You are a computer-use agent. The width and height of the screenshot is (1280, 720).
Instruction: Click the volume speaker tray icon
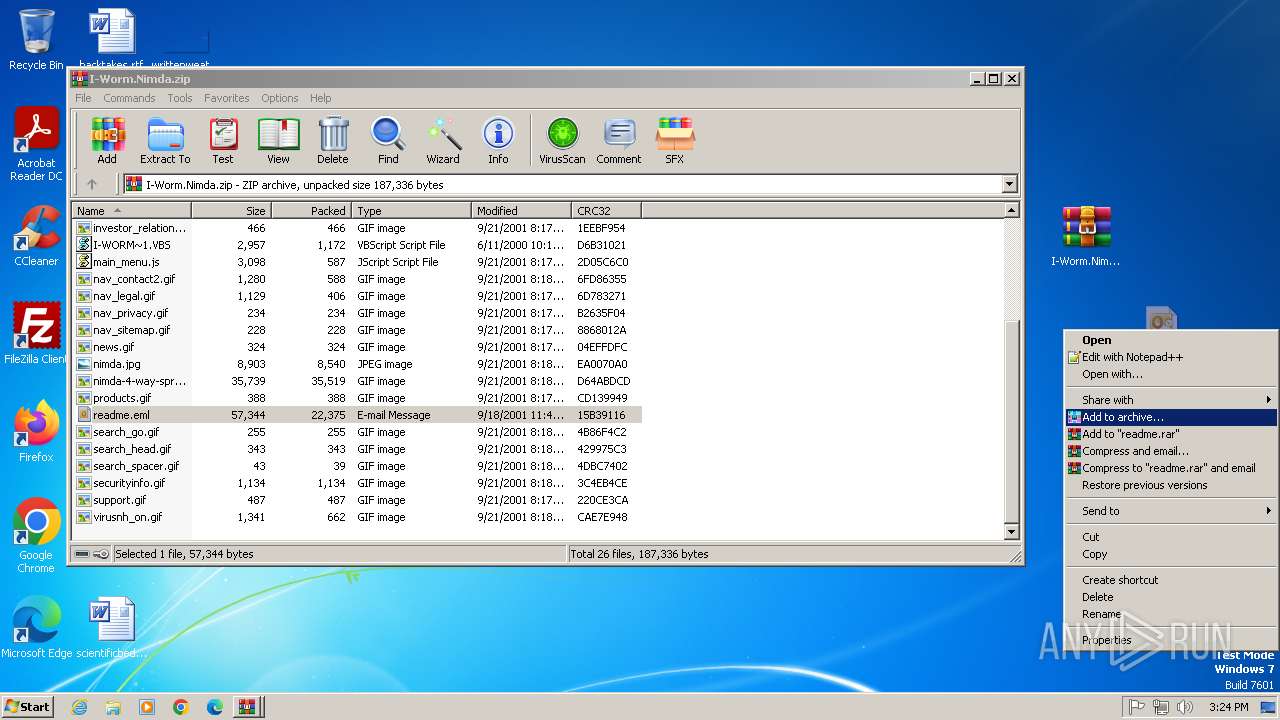click(1185, 707)
